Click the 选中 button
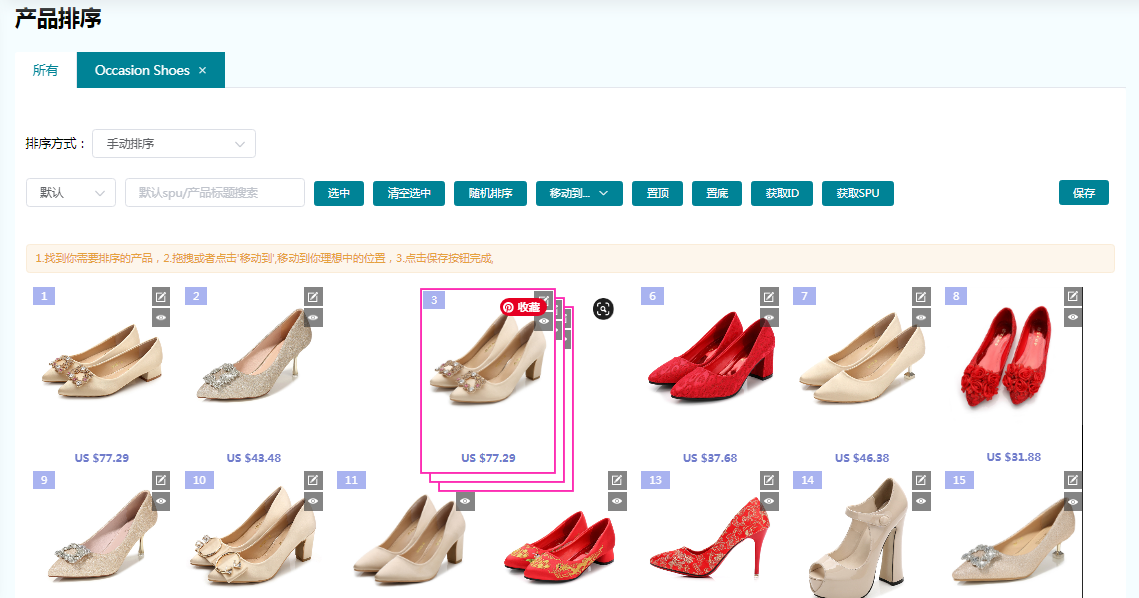 (339, 193)
